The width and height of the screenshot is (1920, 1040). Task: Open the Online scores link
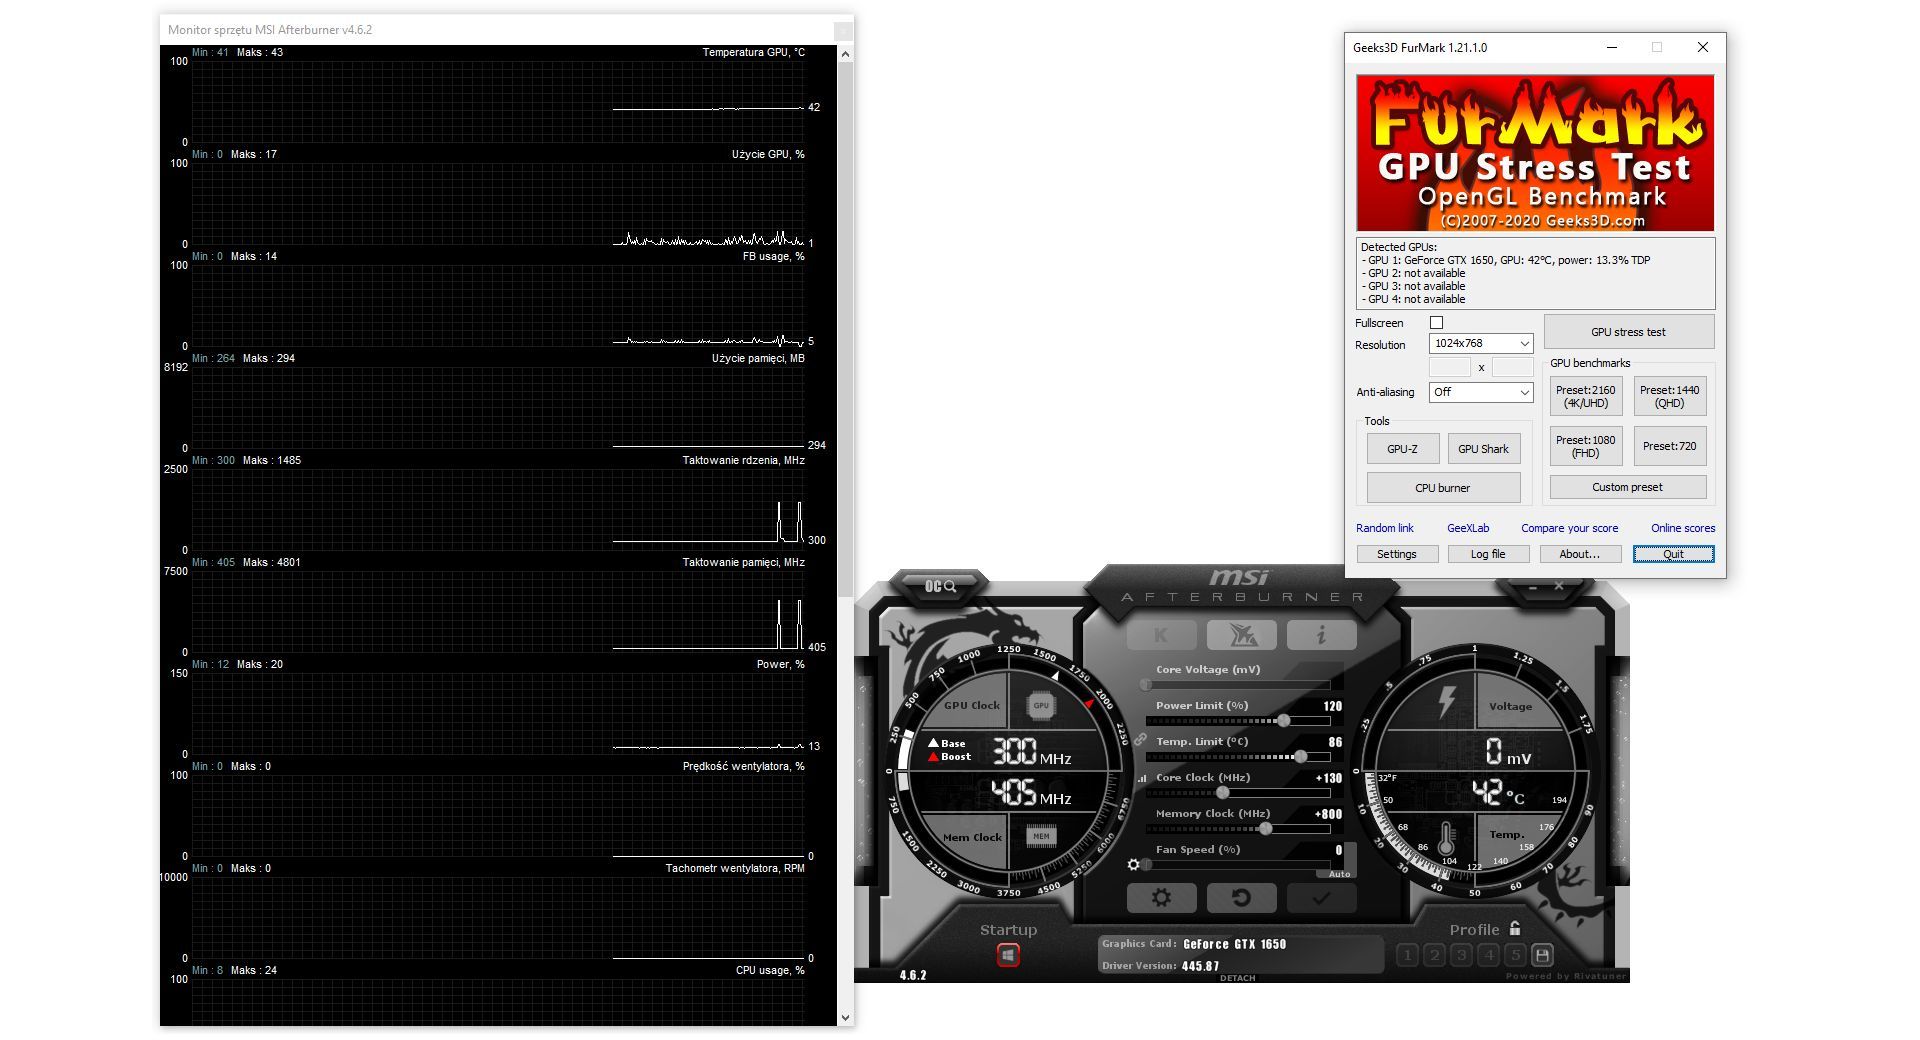coord(1682,528)
